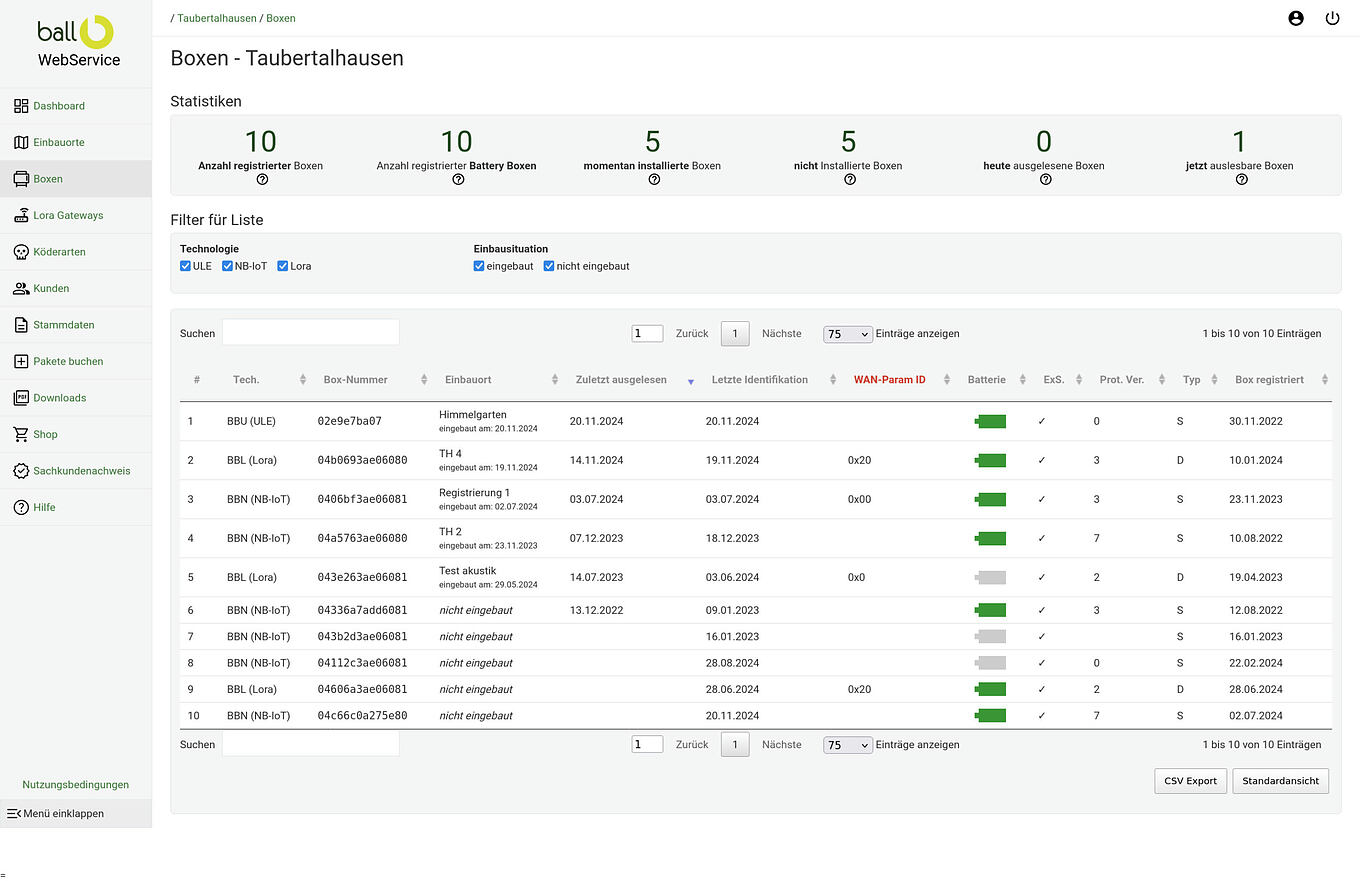The width and height of the screenshot is (1360, 881).
Task: Open the Dashboard from the sidebar
Action: tap(57, 105)
